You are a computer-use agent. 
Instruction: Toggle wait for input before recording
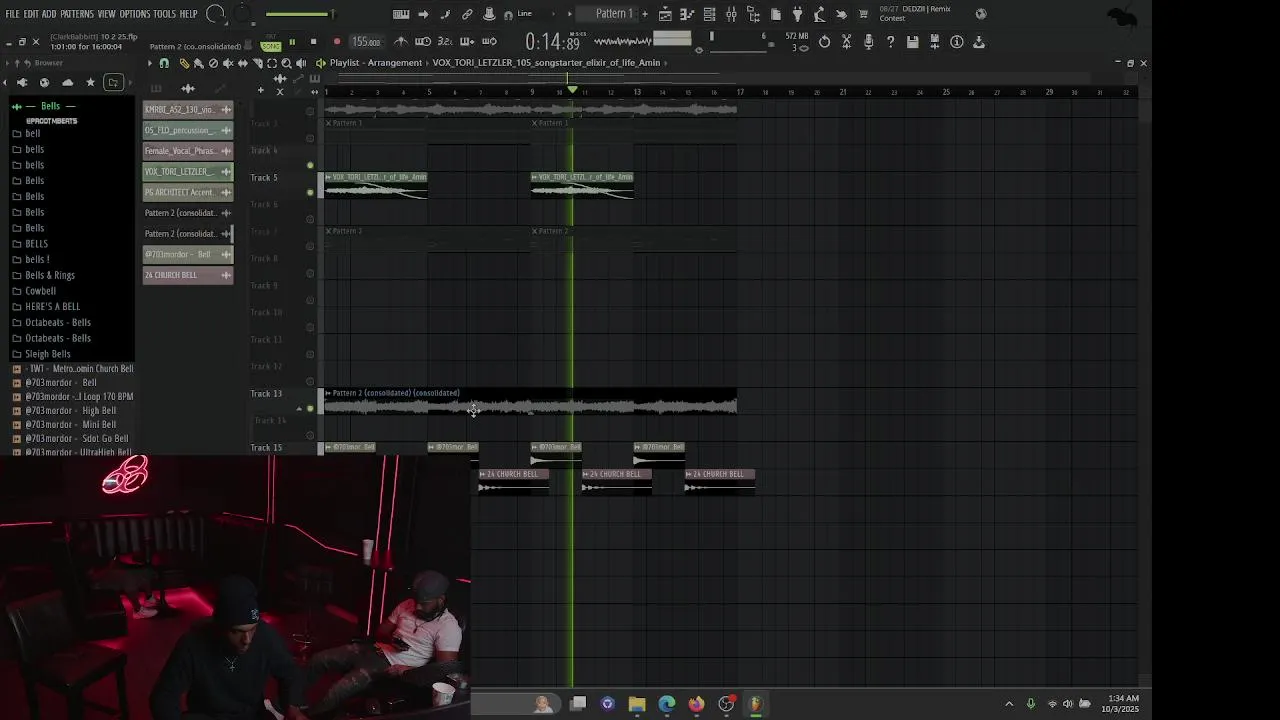click(x=423, y=42)
